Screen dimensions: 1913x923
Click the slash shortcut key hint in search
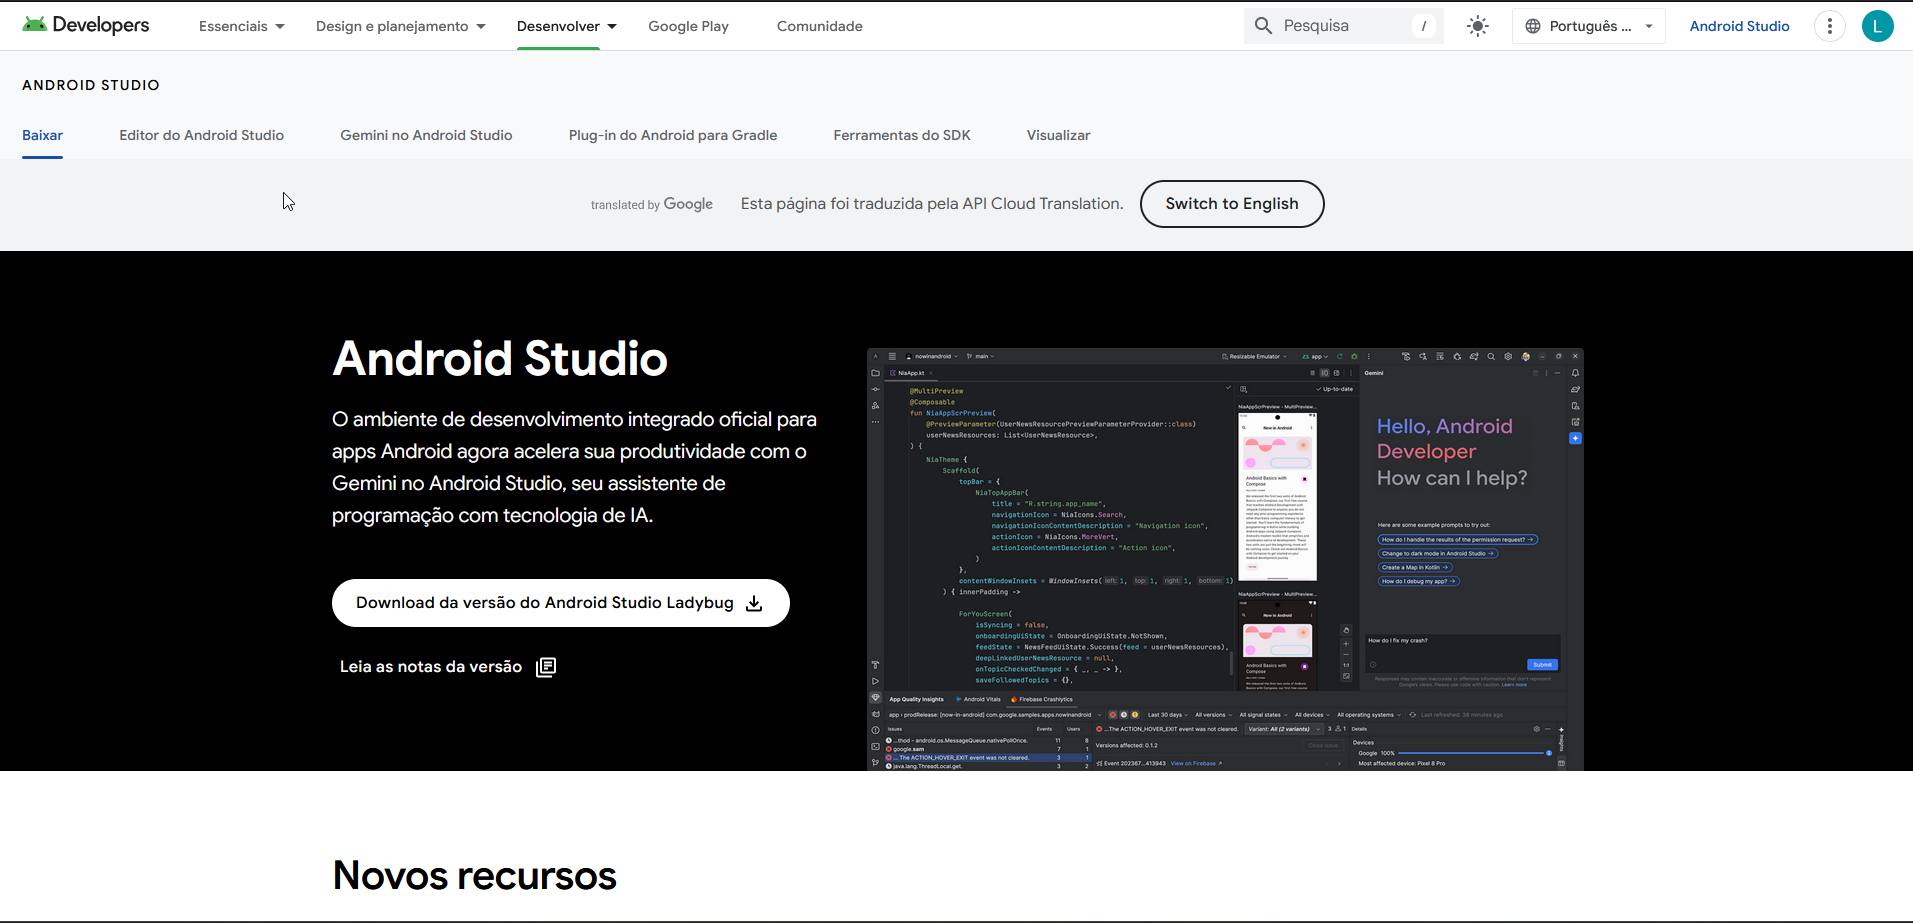pos(1423,26)
